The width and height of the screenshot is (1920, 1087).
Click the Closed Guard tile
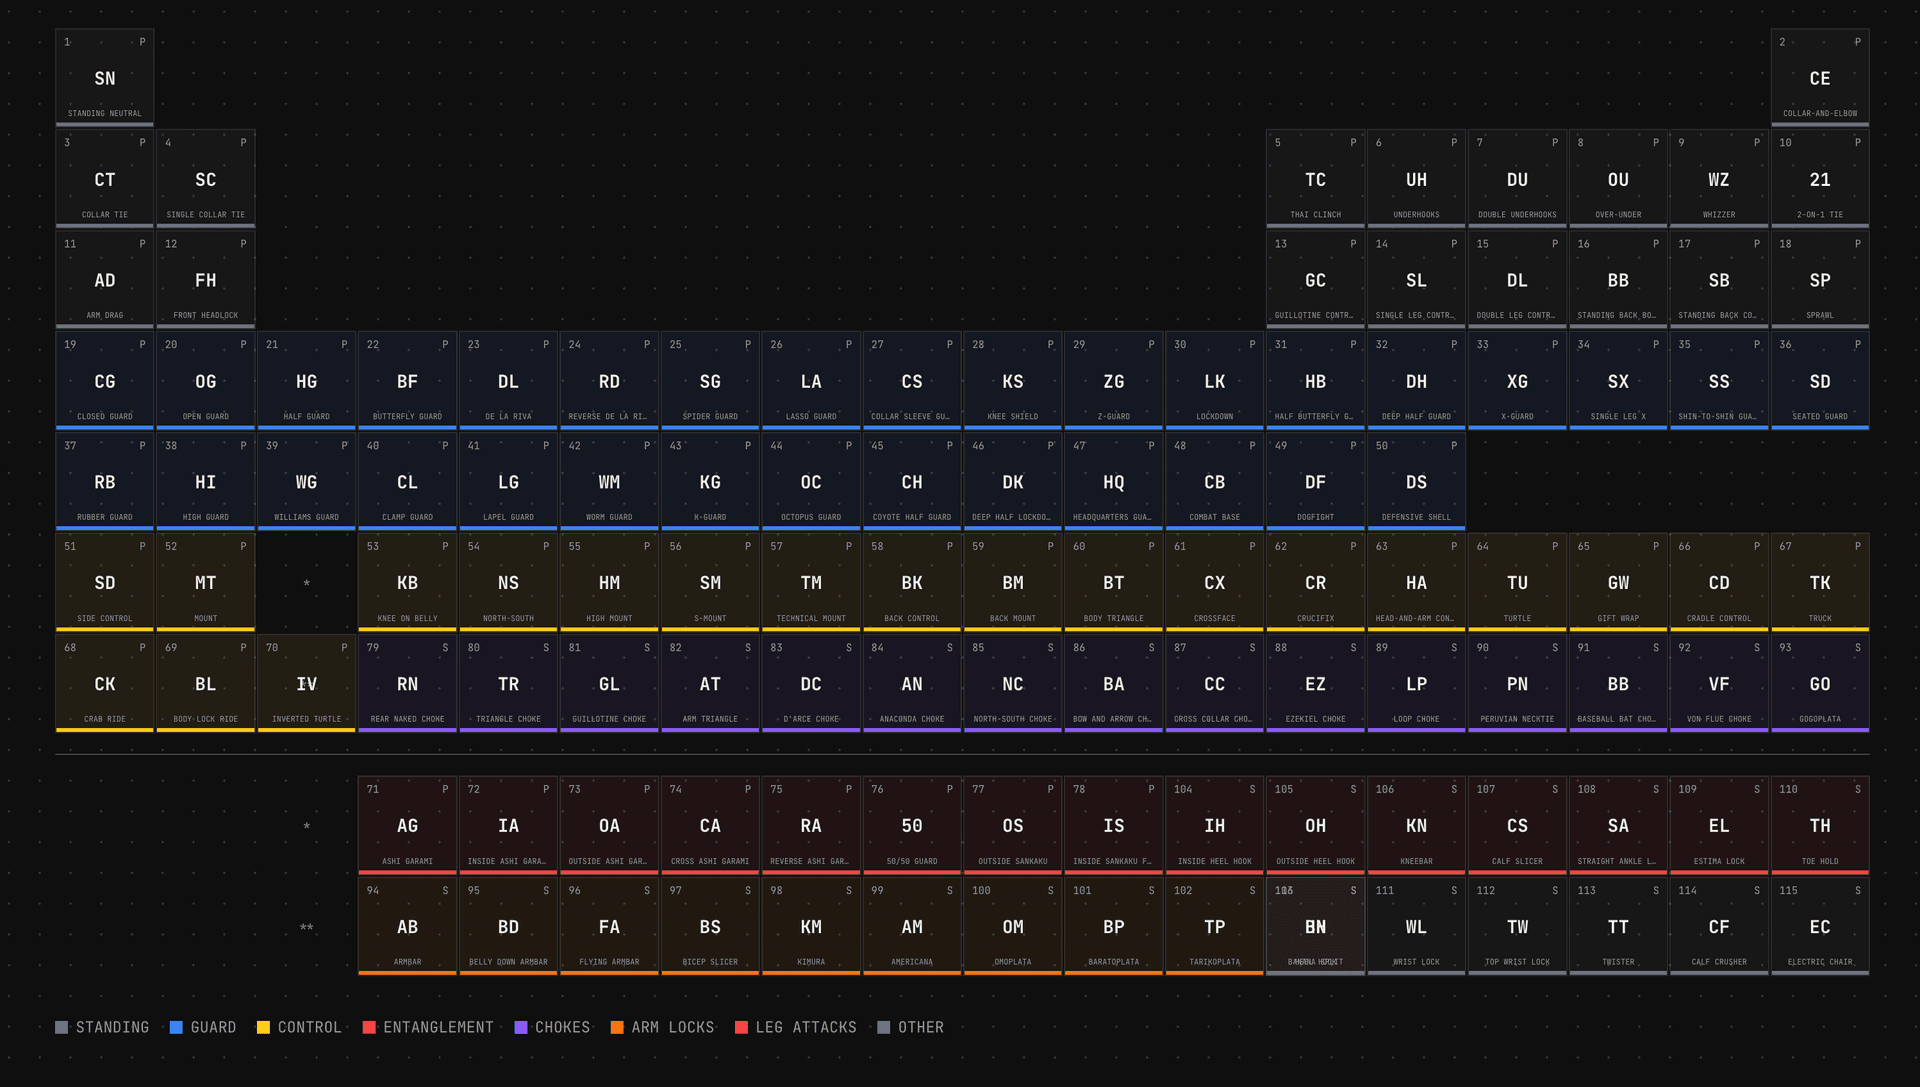pyautogui.click(x=104, y=381)
